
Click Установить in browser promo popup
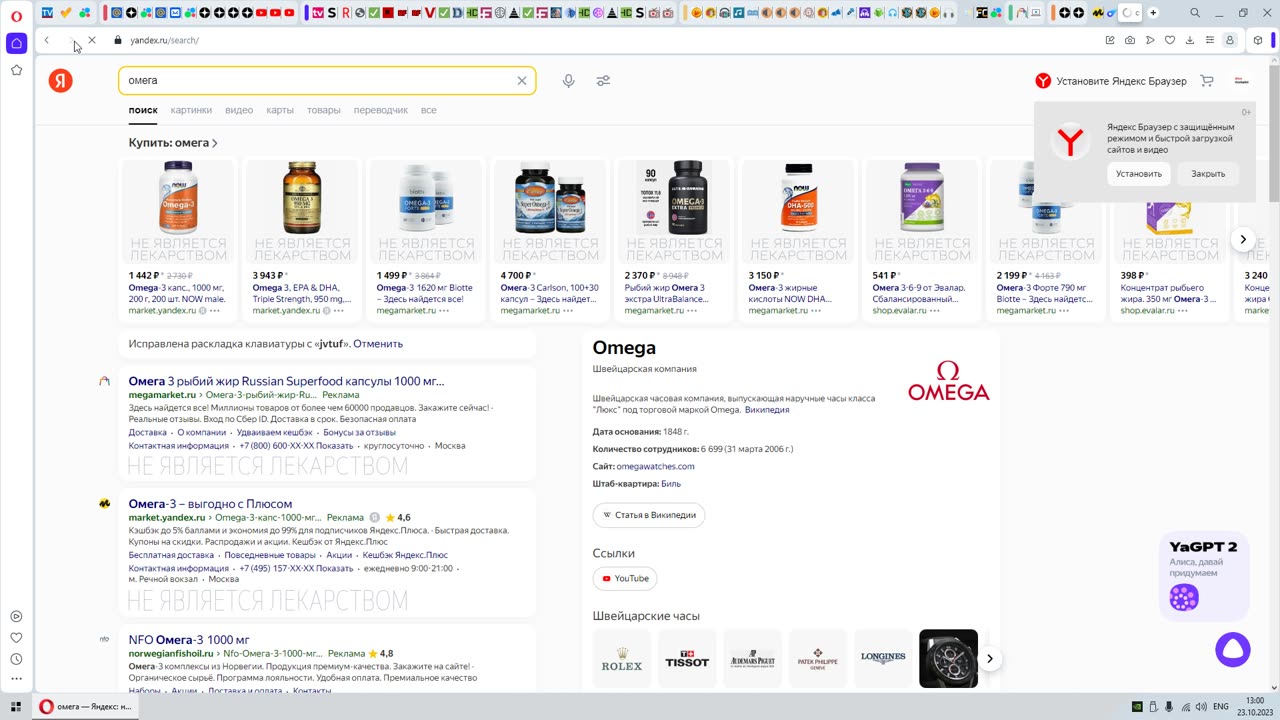[x=1139, y=174]
